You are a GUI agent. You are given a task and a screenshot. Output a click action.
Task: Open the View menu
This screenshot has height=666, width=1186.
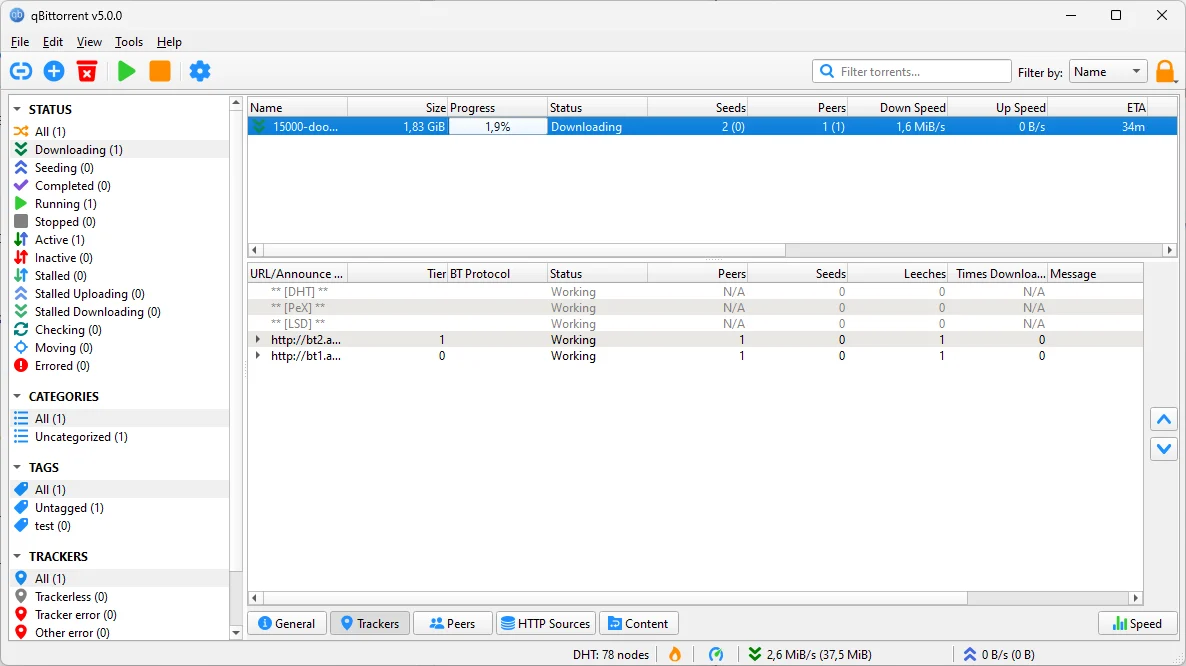point(89,42)
